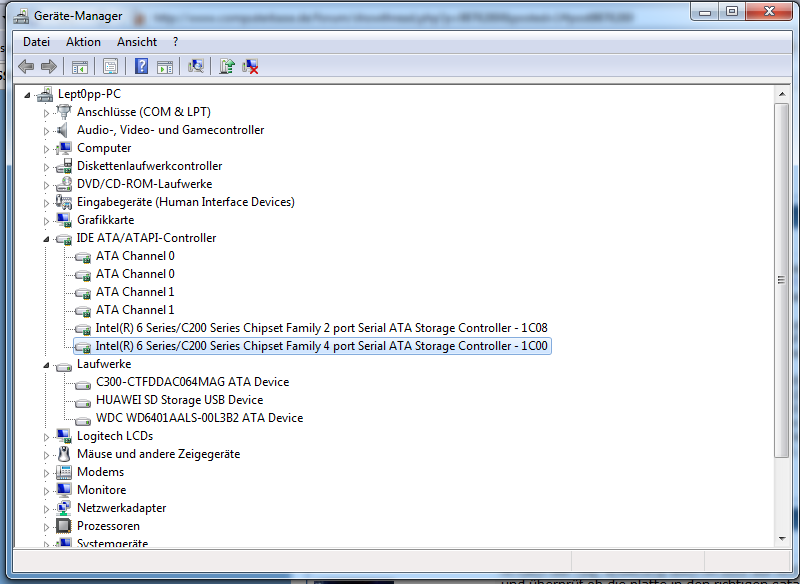
Task: Click the Modems device icon
Action: click(64, 472)
